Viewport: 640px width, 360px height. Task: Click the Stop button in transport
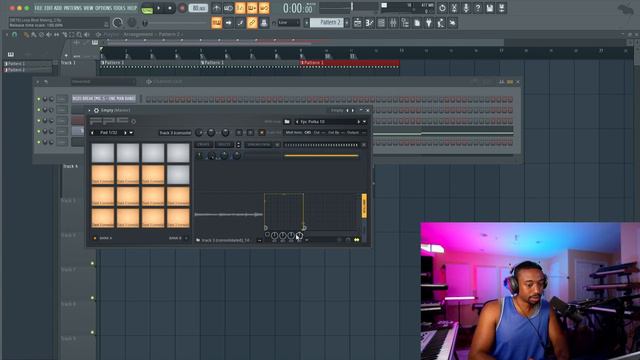coord(170,8)
